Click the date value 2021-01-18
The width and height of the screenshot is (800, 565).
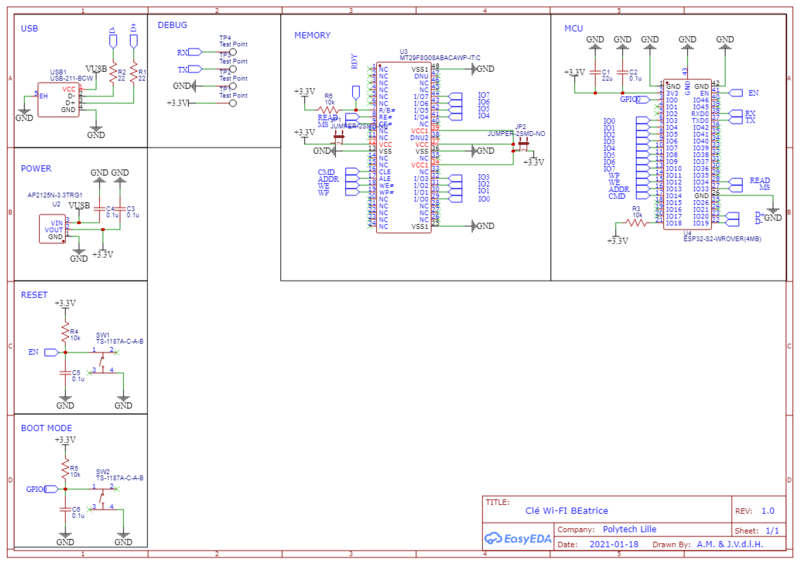click(x=610, y=545)
